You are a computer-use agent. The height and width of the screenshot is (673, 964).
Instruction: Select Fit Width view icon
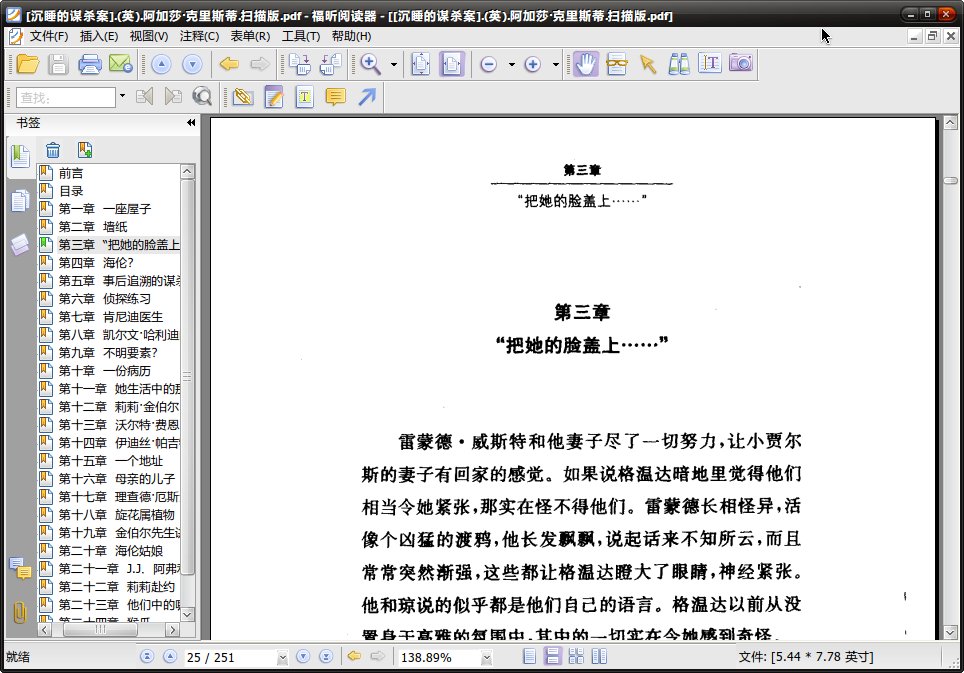coord(452,64)
